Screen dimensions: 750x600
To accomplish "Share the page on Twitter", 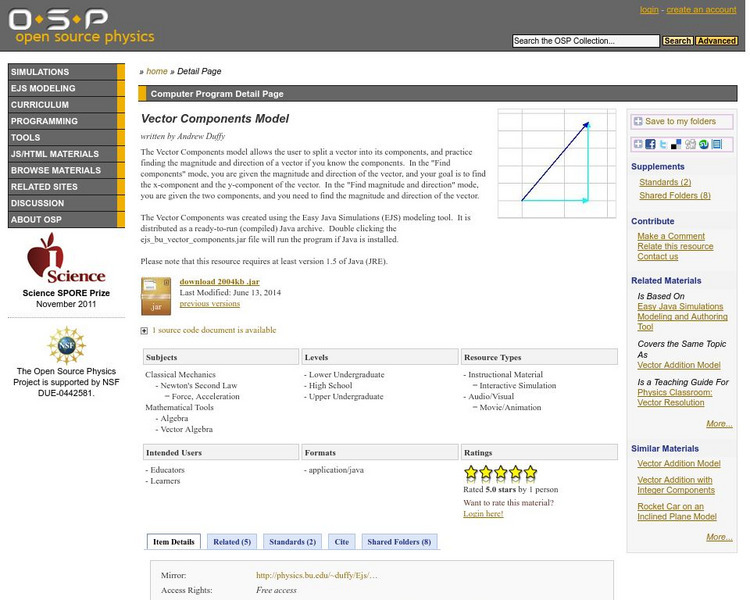I will coord(663,144).
